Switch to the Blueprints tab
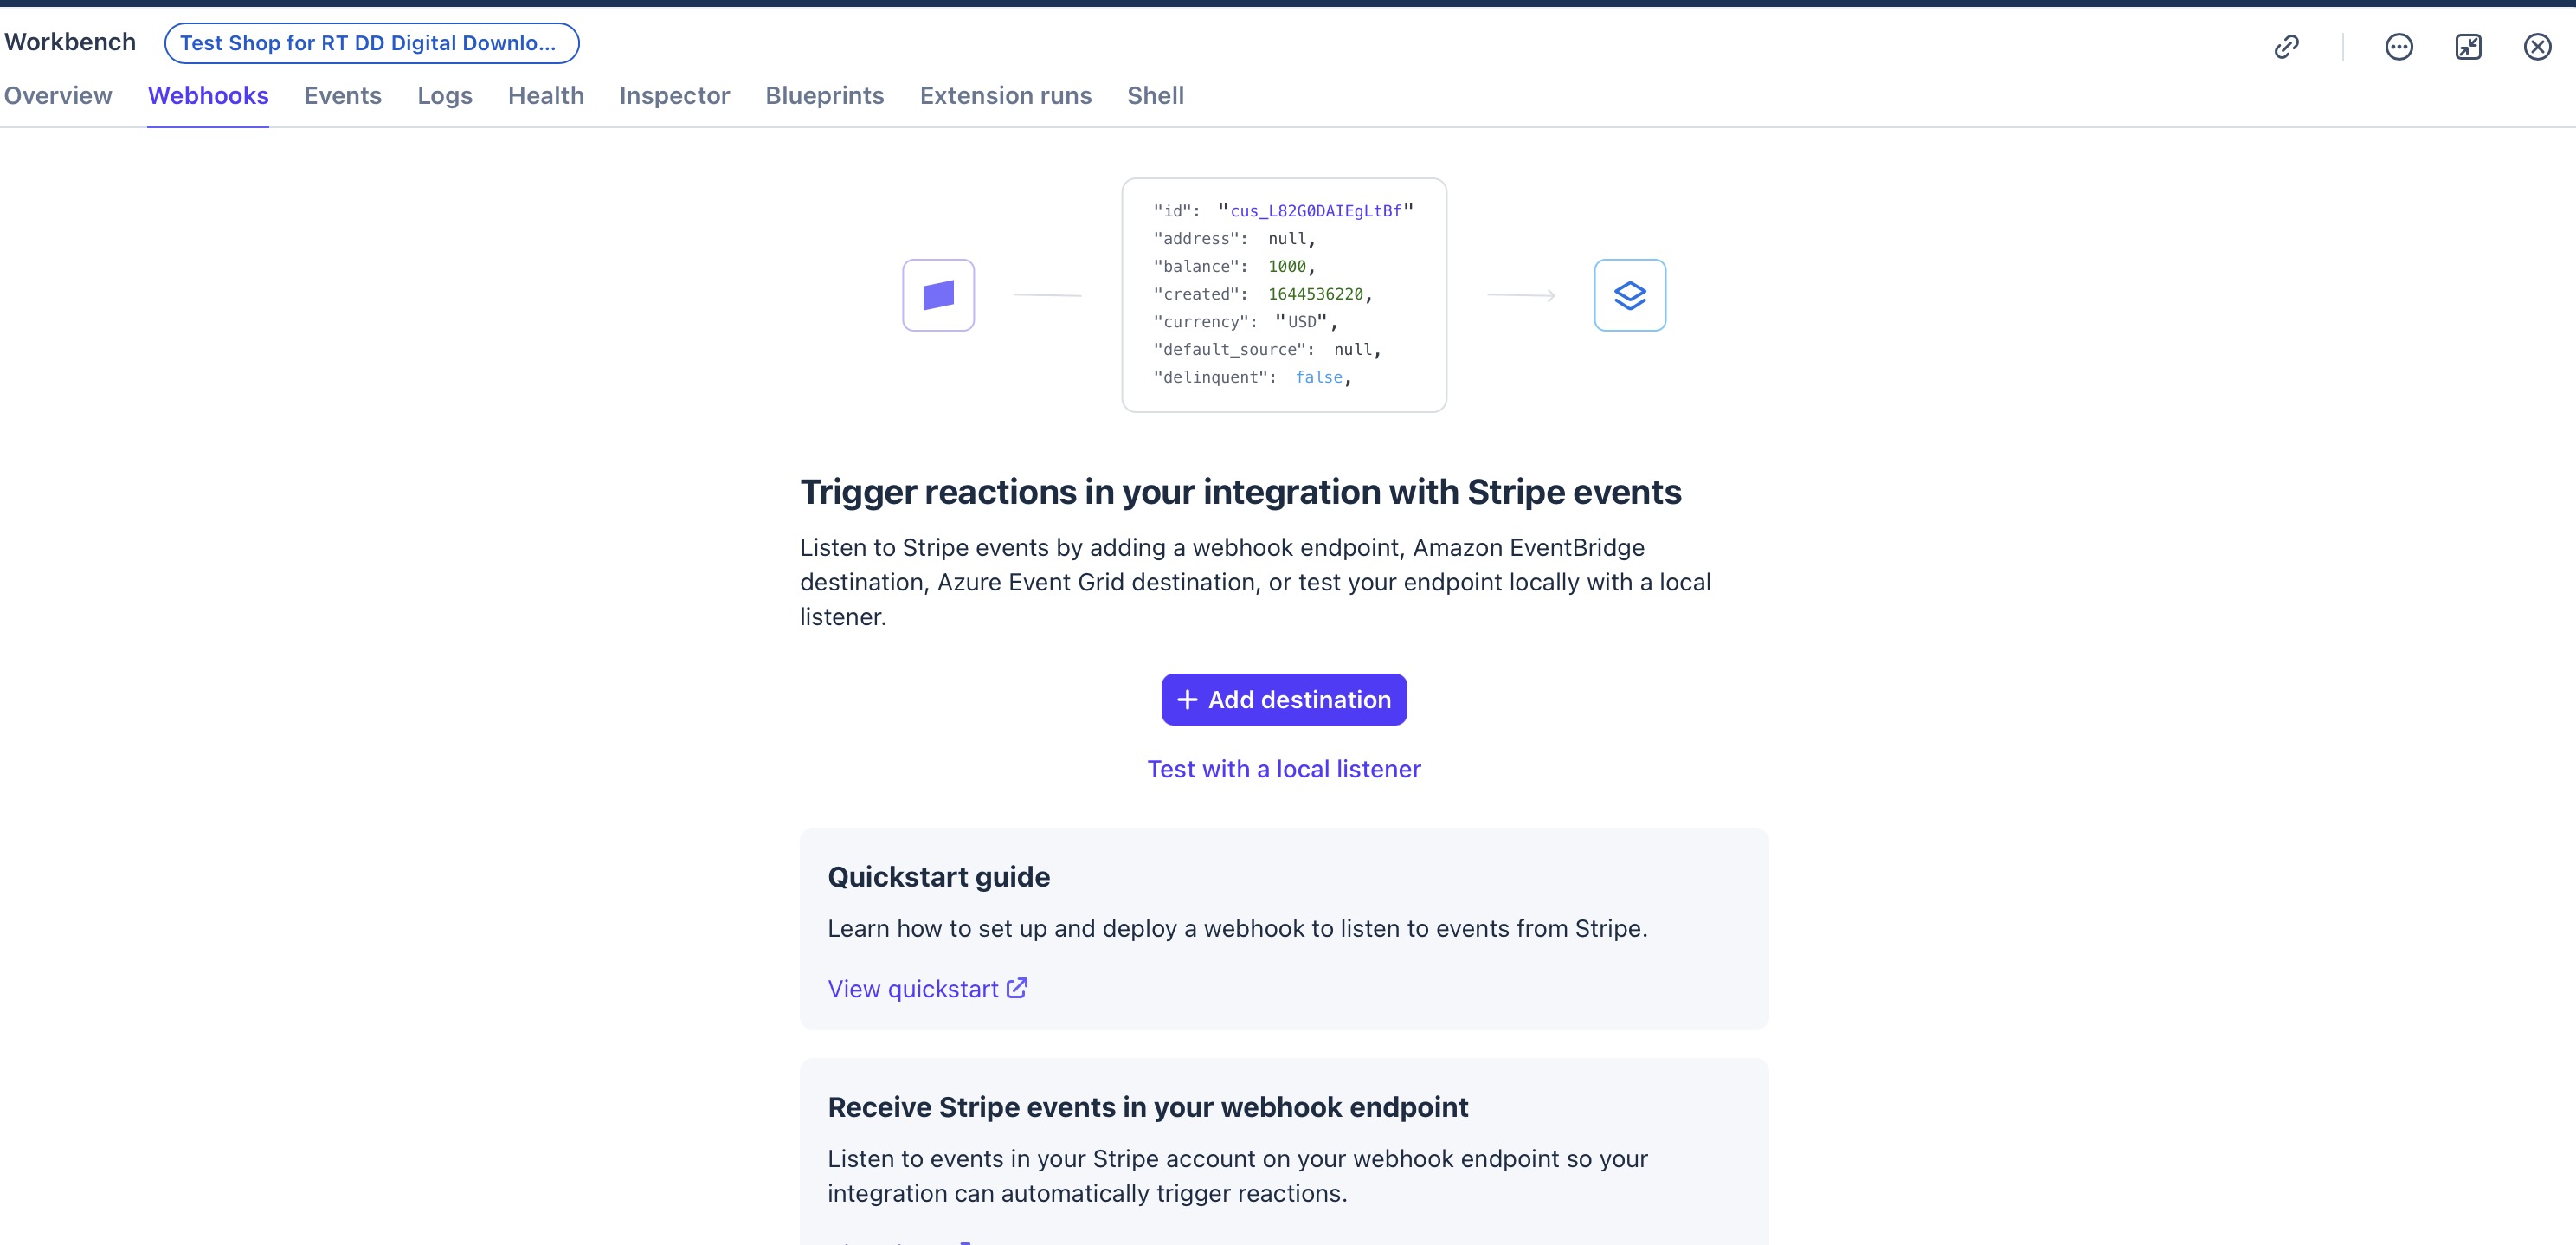The height and width of the screenshot is (1245, 2576). (x=825, y=95)
